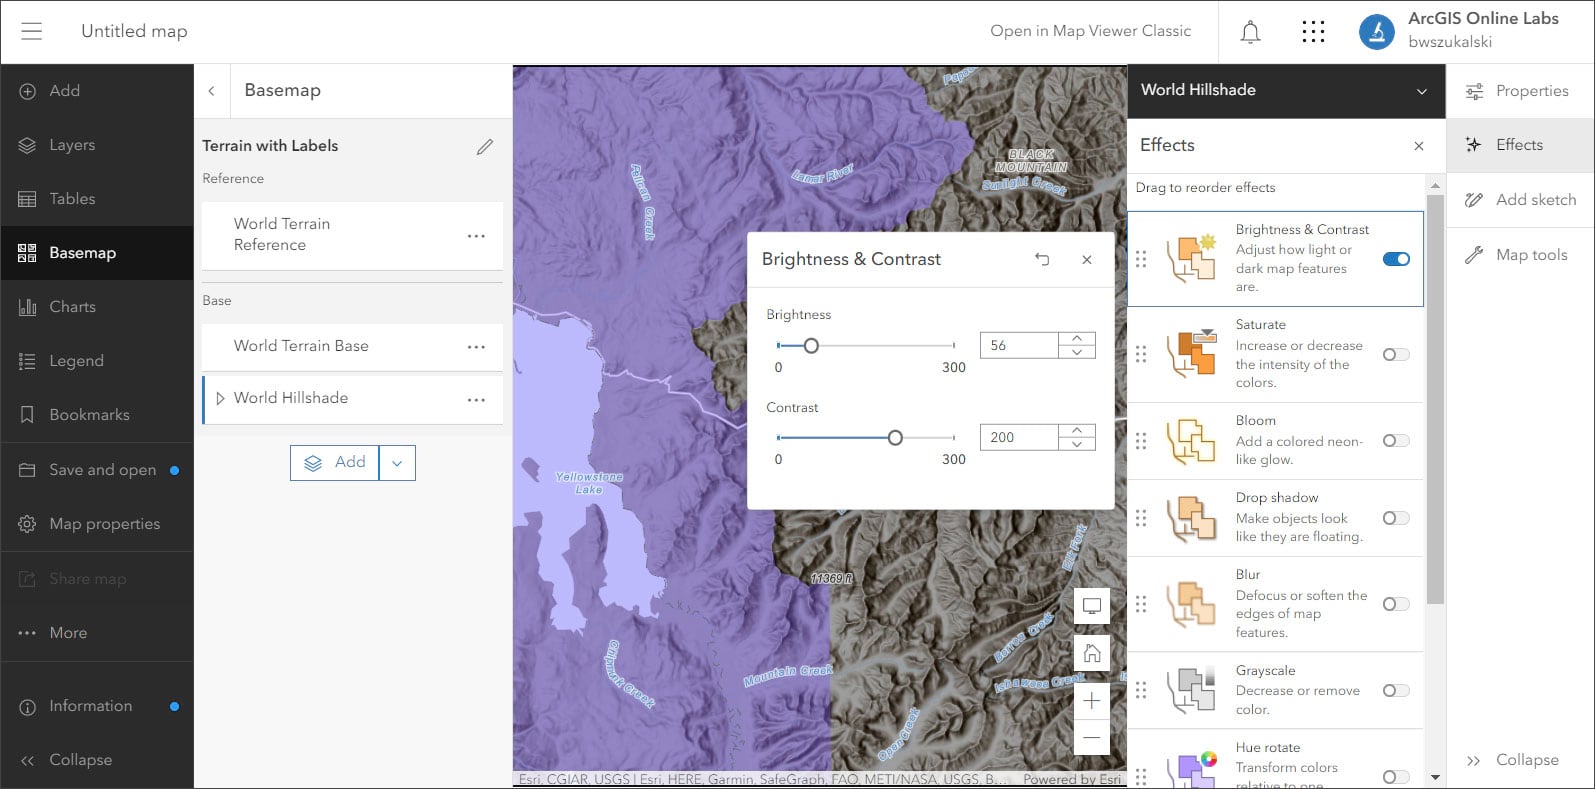Image resolution: width=1595 pixels, height=789 pixels.
Task: Increase the Contrast value stepper
Action: point(1077,430)
